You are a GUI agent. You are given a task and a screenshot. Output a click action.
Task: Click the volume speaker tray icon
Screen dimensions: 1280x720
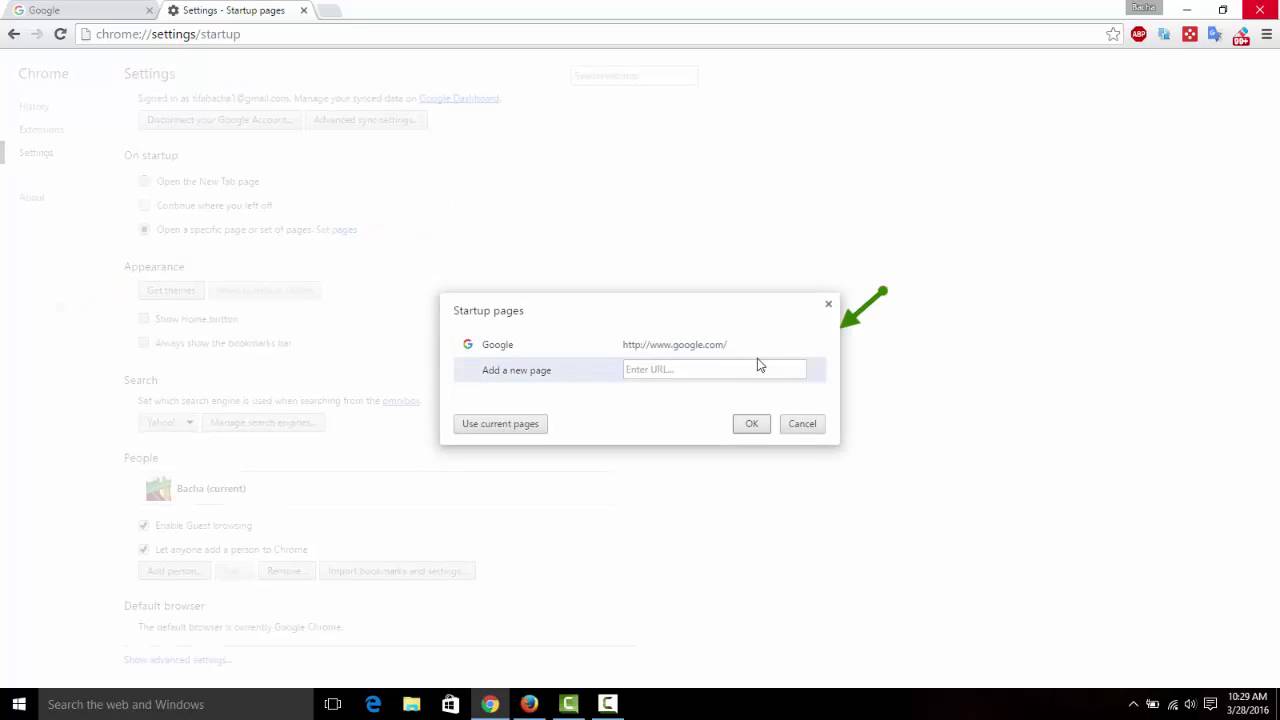[1190, 704]
